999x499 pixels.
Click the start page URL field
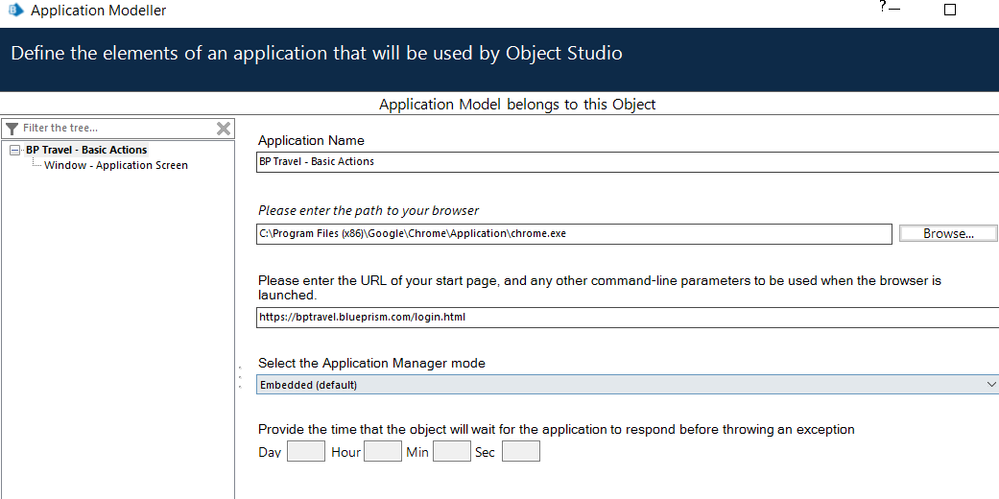[x=627, y=318]
